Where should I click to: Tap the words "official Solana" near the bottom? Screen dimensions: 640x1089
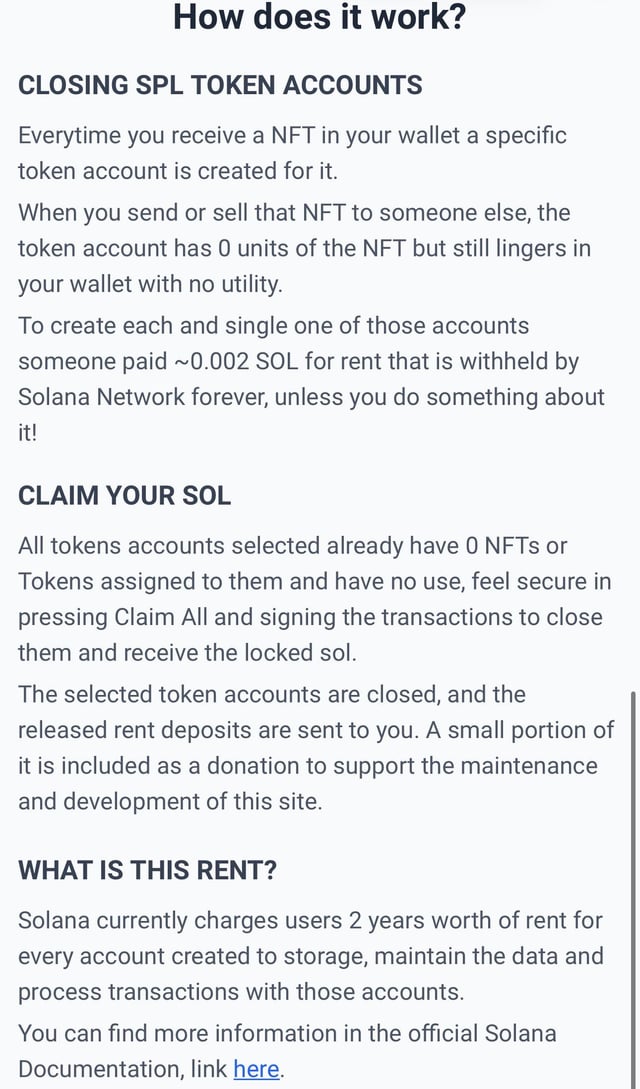pyautogui.click(x=477, y=1032)
